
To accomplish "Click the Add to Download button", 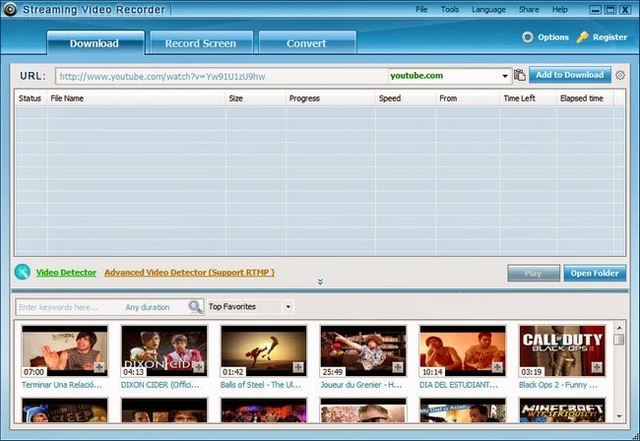I will (569, 75).
